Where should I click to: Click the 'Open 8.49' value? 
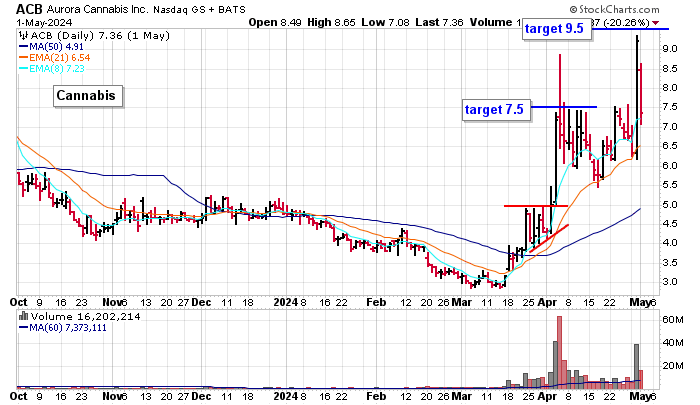tap(275, 22)
